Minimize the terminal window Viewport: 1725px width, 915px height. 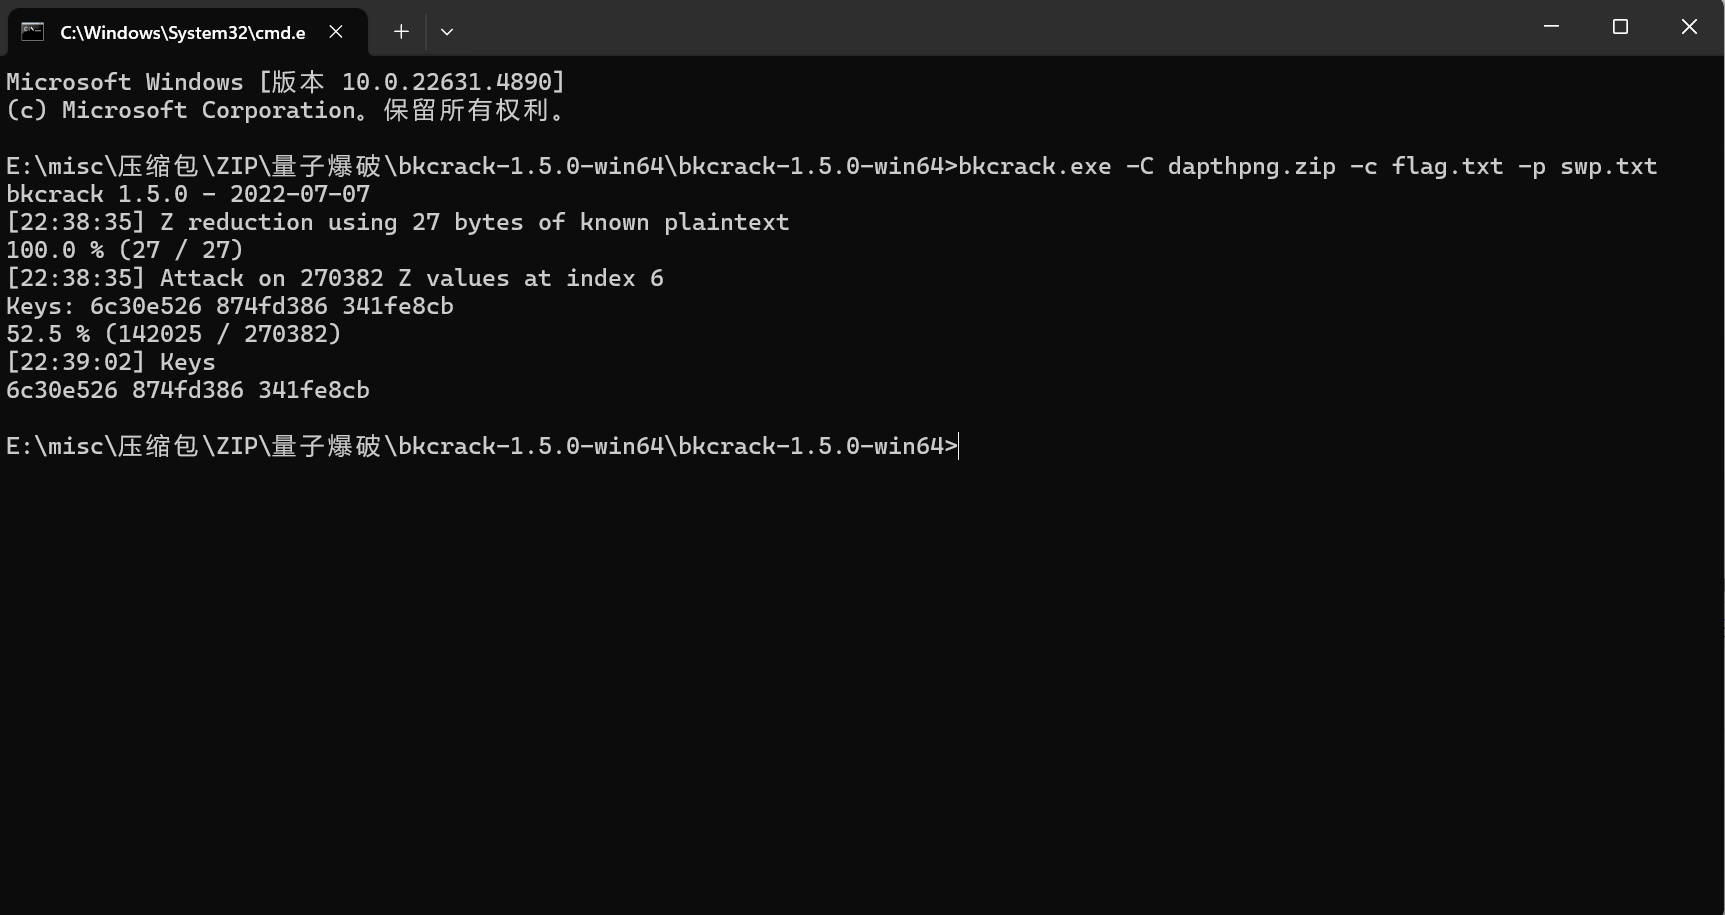click(x=1551, y=27)
